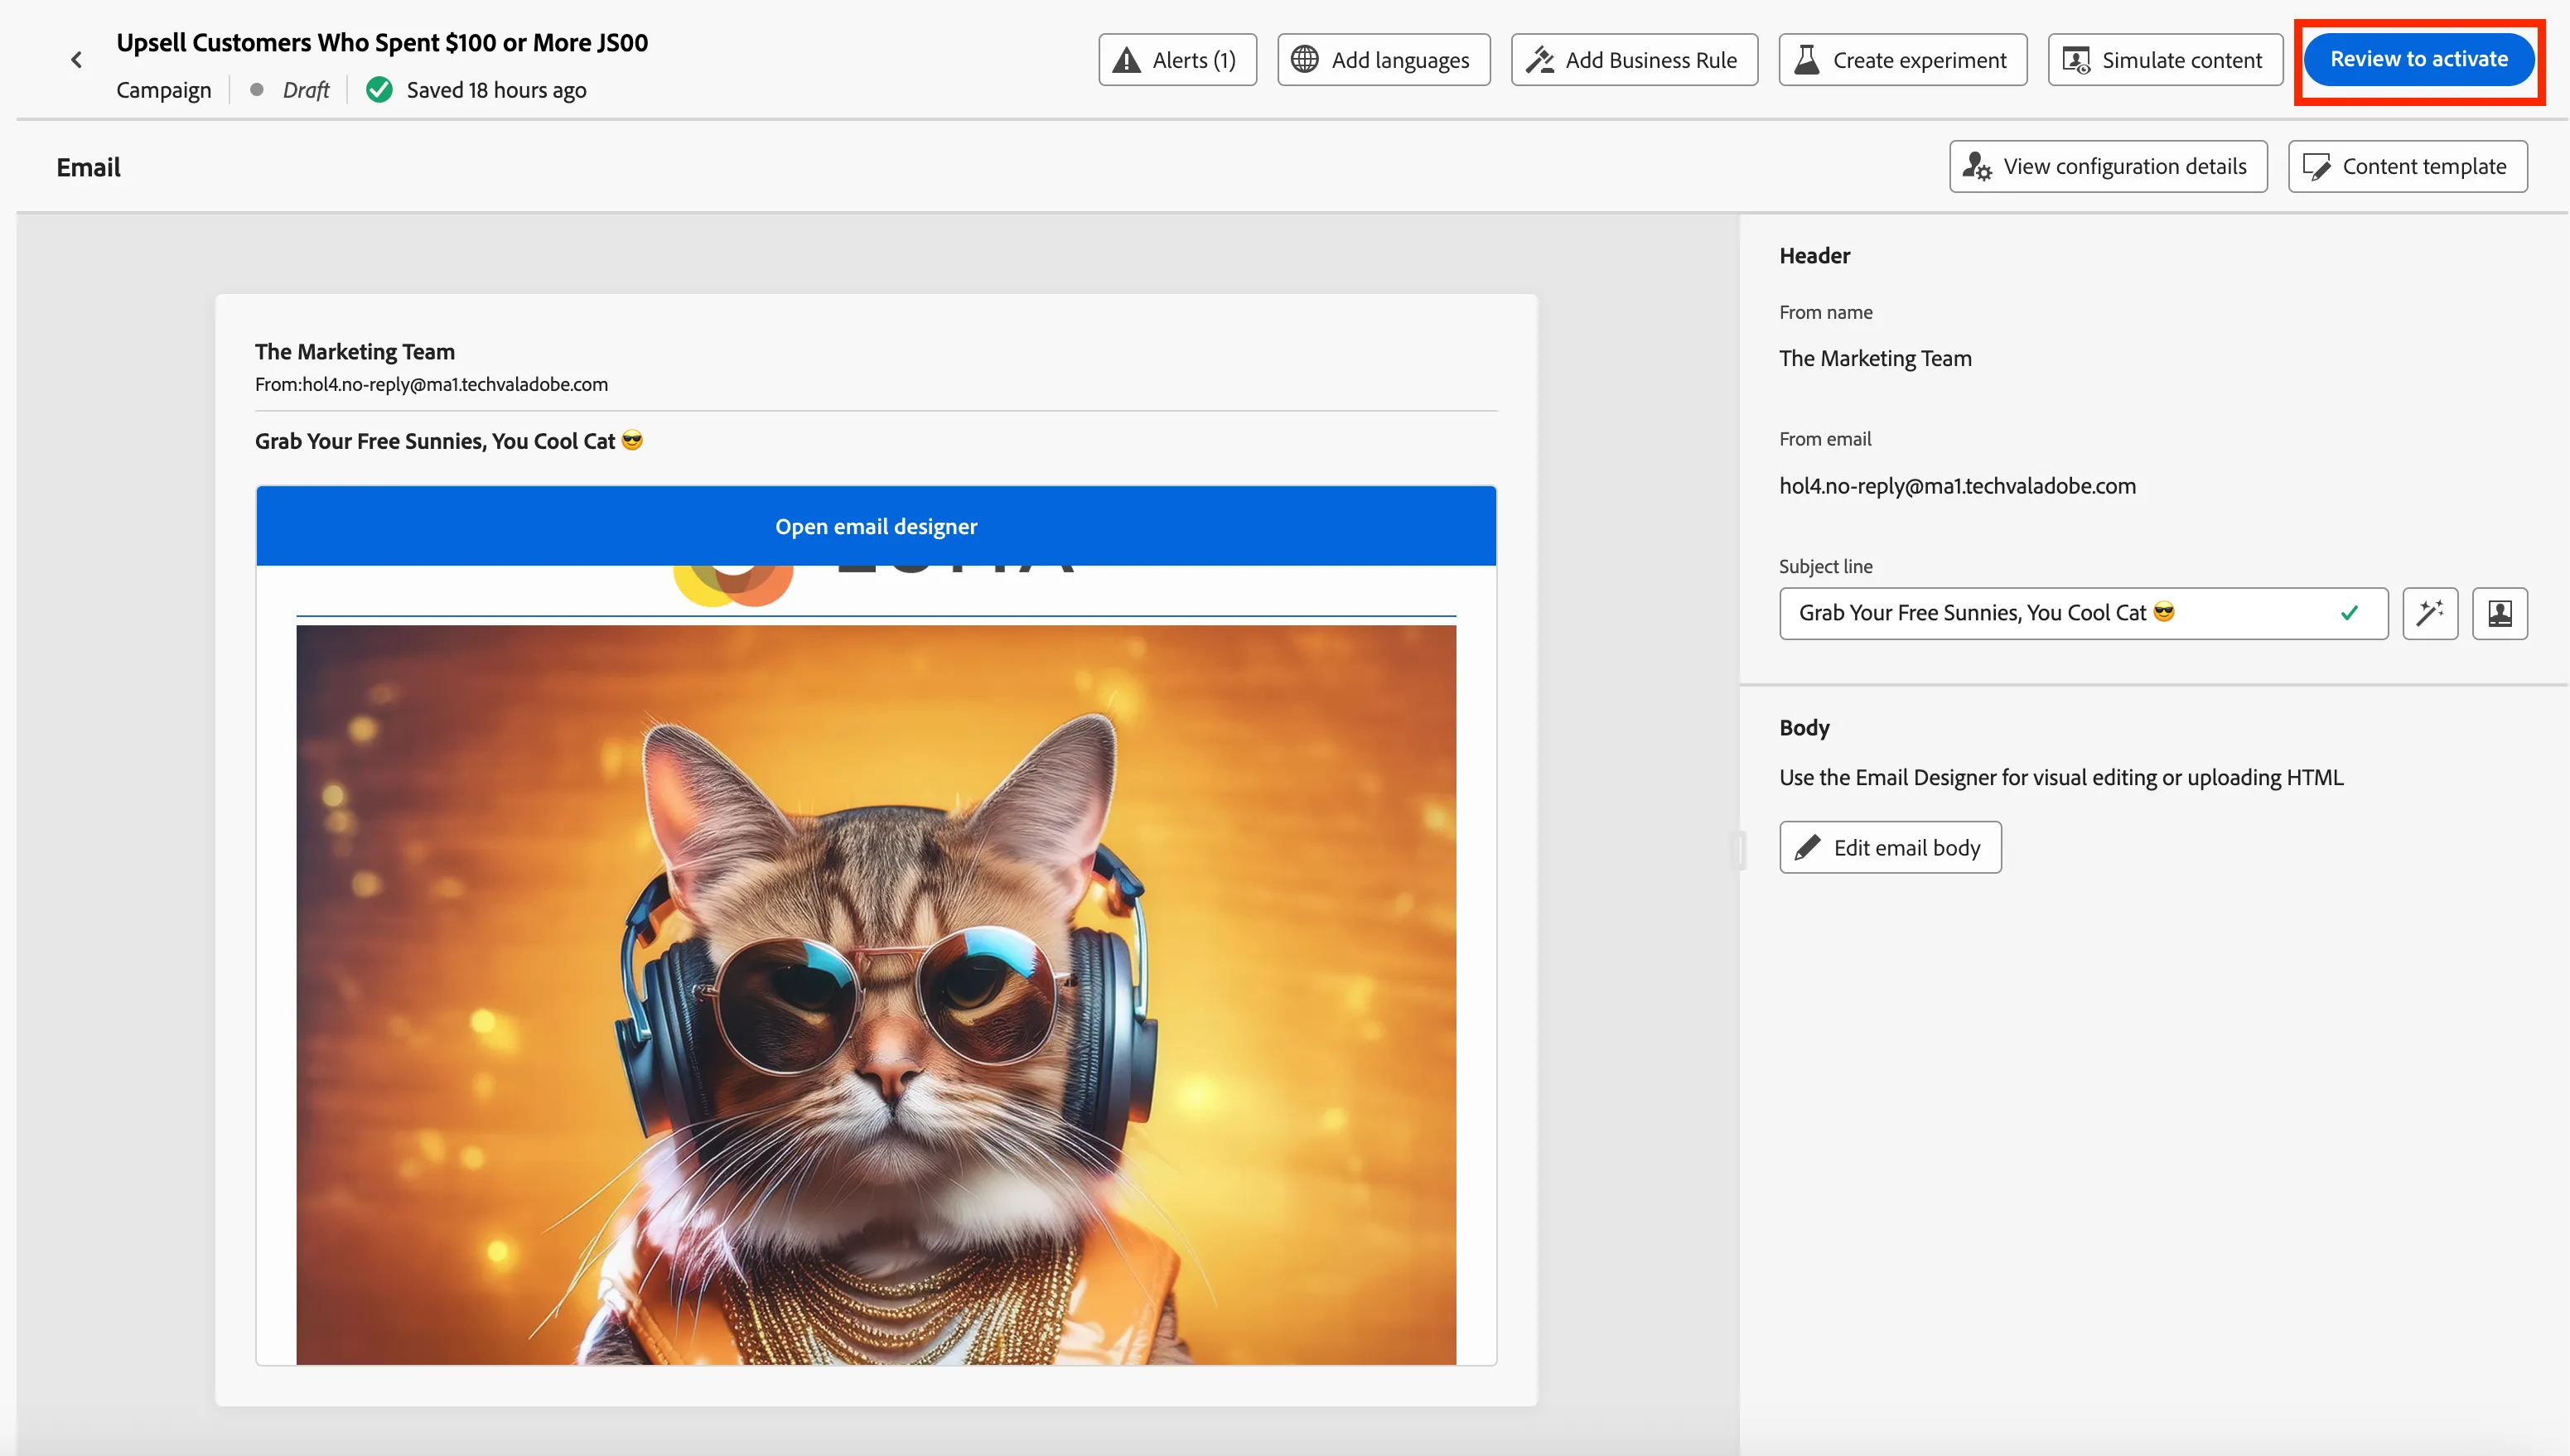The height and width of the screenshot is (1456, 2570).
Task: Click the panel resize handle between preview and sidebar
Action: 1738,850
